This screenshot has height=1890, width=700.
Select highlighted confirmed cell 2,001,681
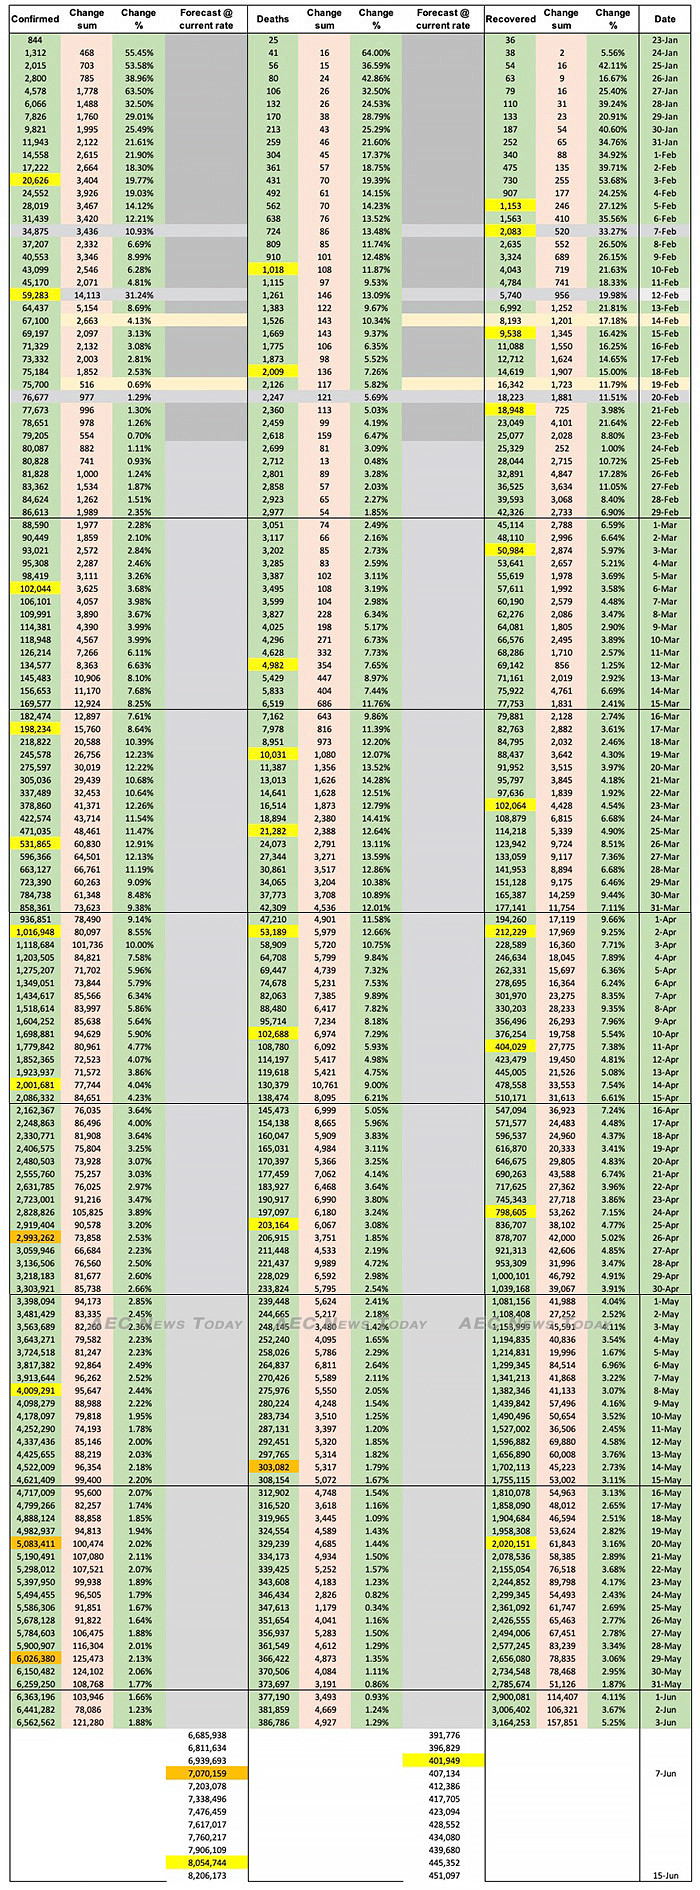(x=35, y=1085)
